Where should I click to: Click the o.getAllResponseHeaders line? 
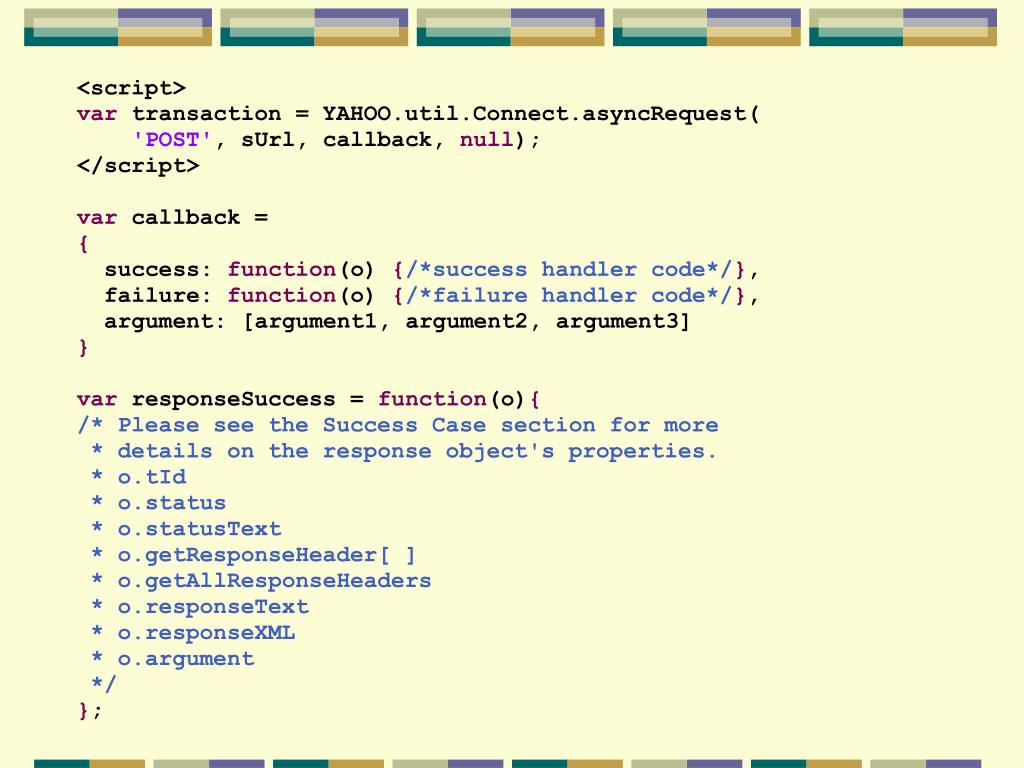tap(261, 581)
